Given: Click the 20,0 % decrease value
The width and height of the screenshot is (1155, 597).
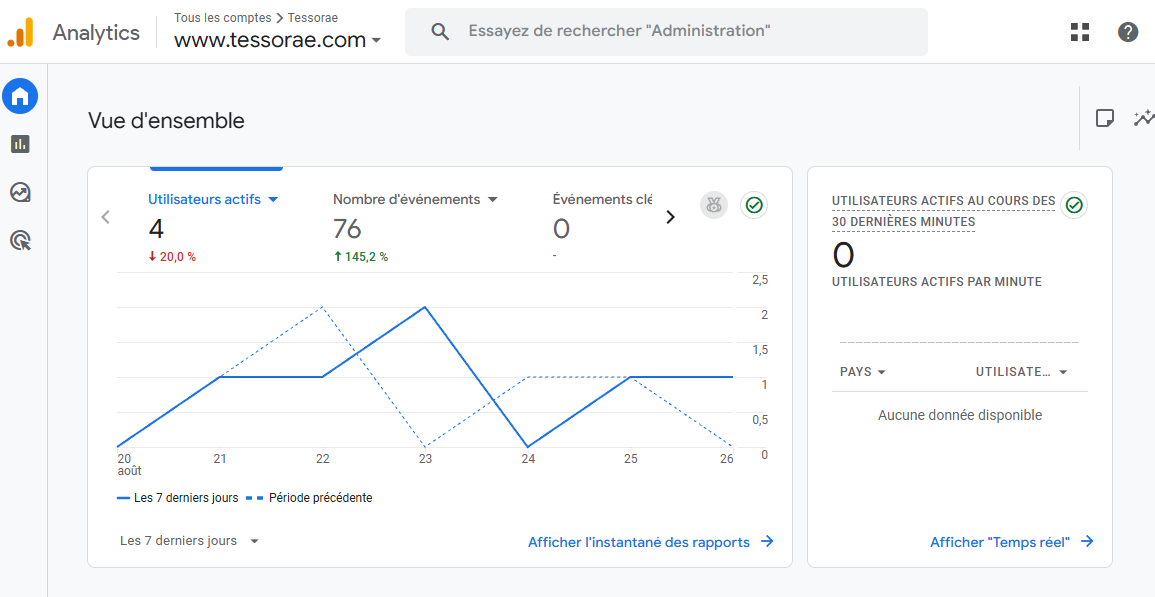Looking at the screenshot, I should [x=172, y=257].
